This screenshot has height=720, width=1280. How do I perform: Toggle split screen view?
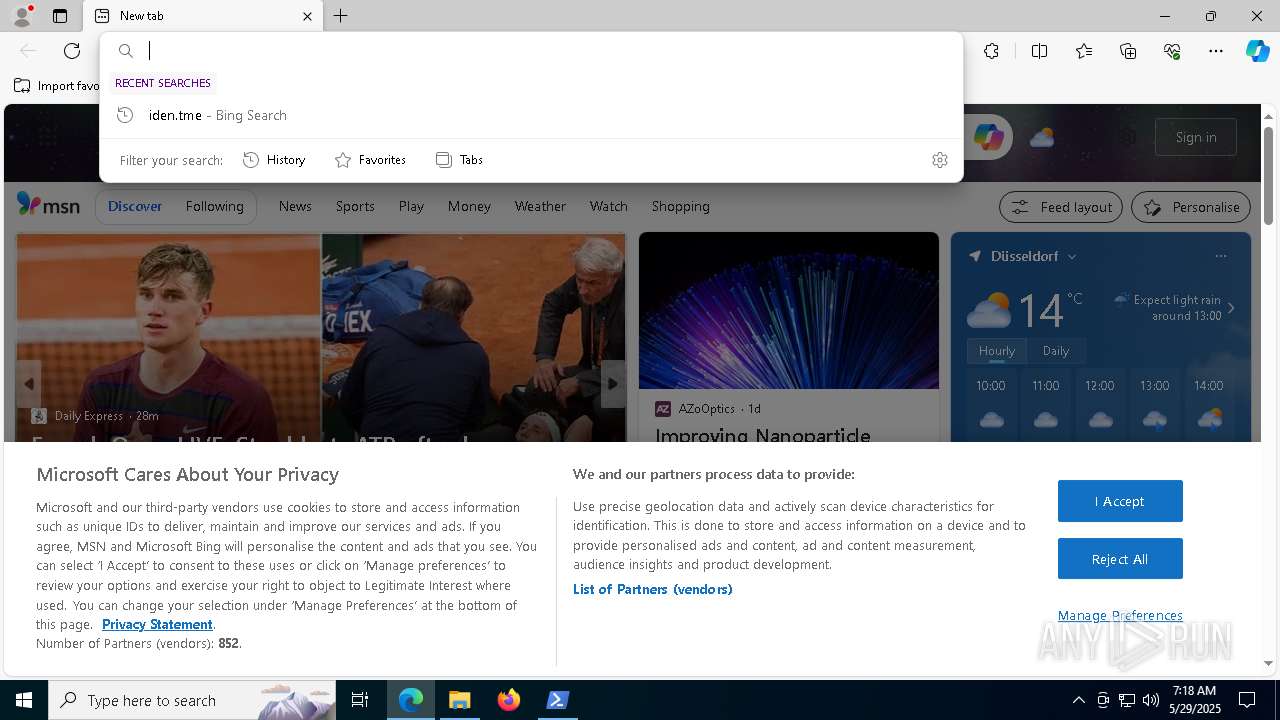(x=1039, y=51)
